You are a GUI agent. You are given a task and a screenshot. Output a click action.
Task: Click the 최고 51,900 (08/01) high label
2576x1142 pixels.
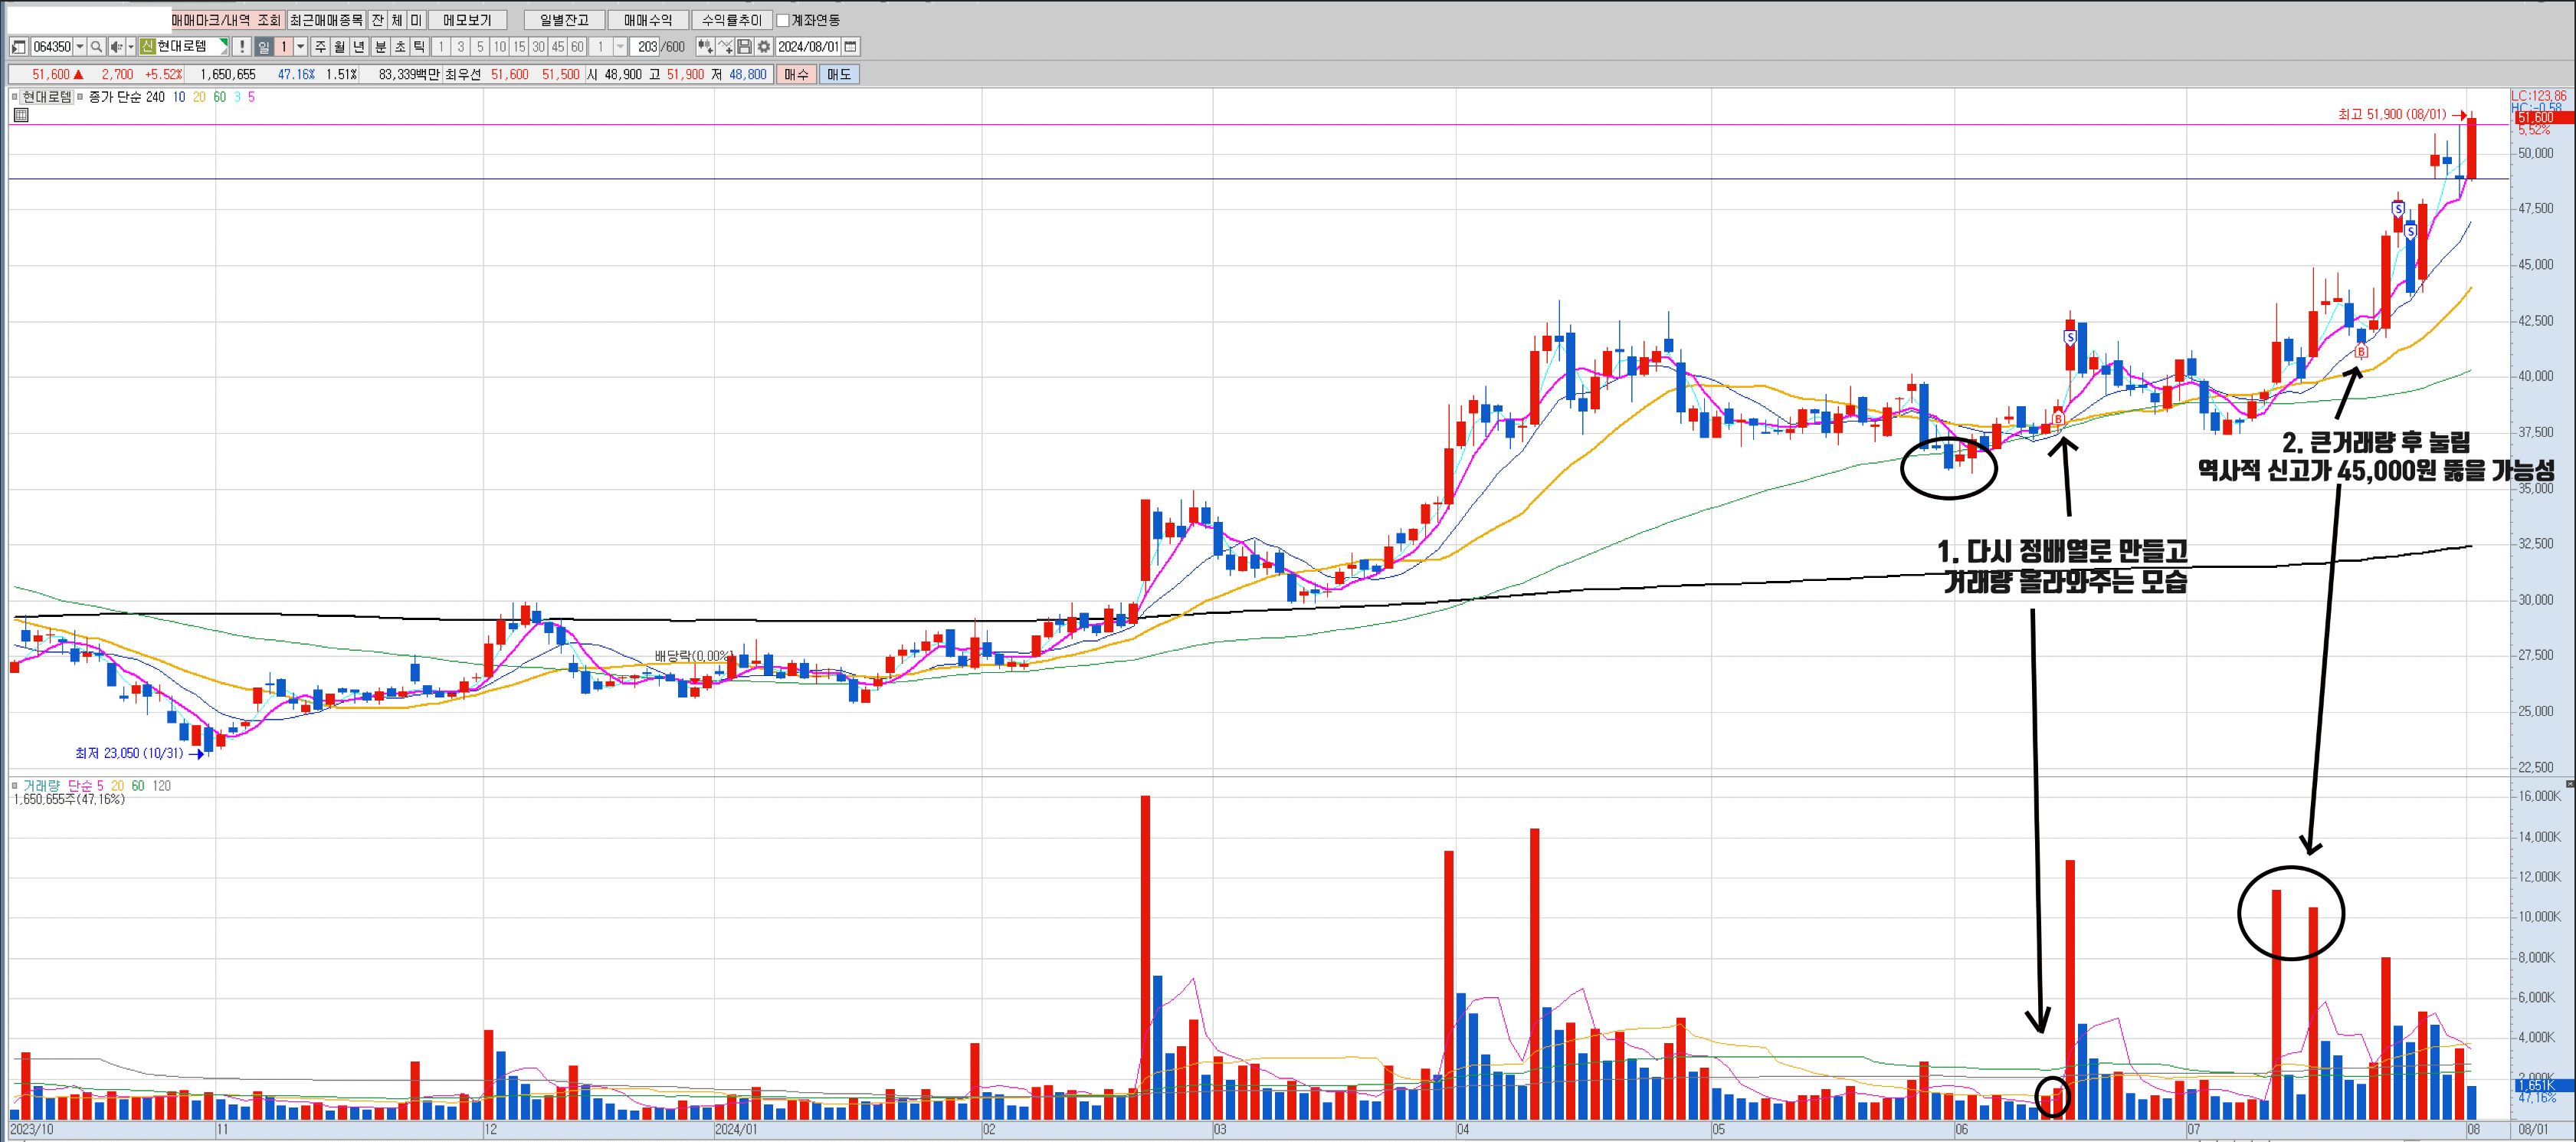(x=2392, y=115)
